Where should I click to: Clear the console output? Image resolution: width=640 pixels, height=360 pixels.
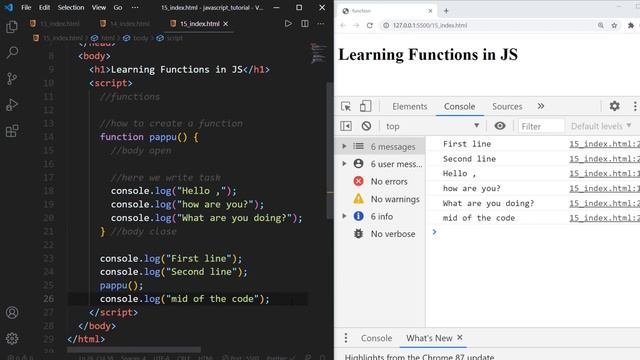366,126
